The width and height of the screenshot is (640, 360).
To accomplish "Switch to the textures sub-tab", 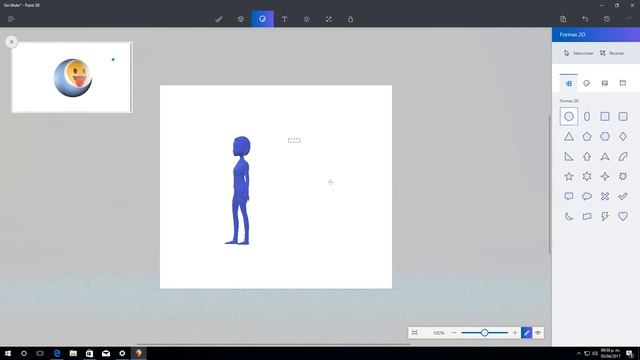I will (x=604, y=83).
